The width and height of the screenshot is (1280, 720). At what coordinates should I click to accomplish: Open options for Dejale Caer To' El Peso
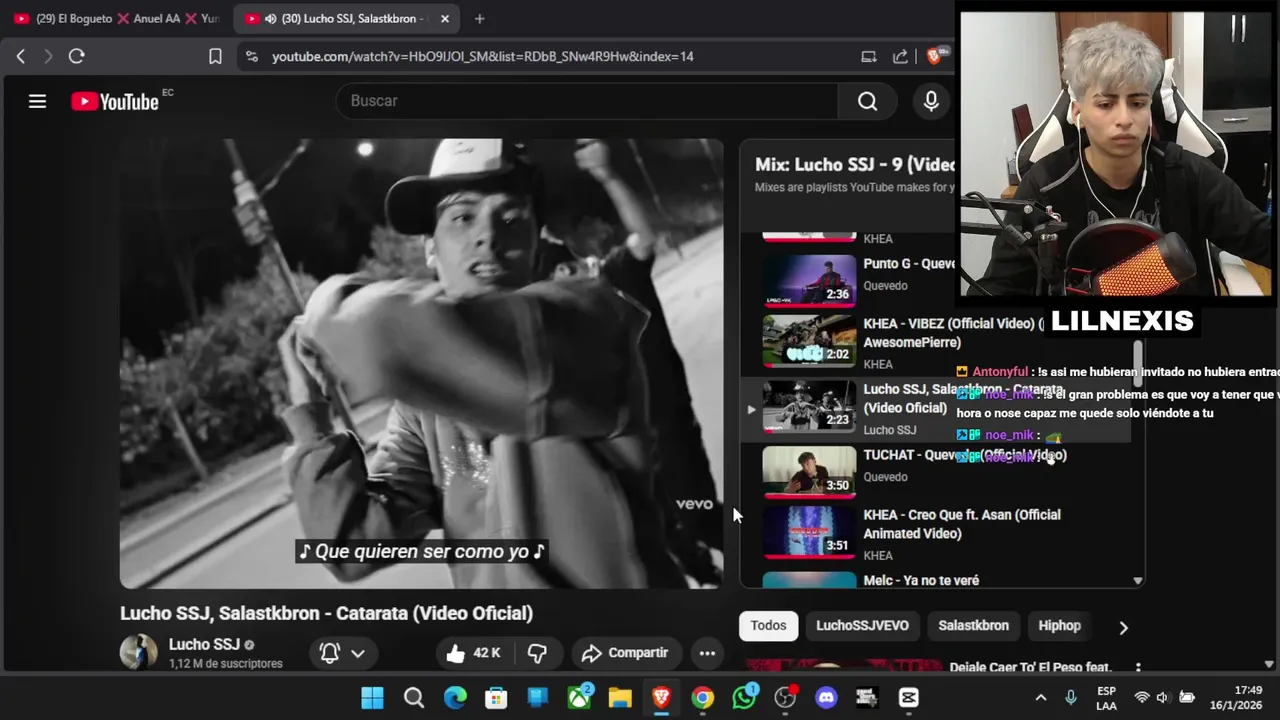pyautogui.click(x=1138, y=667)
